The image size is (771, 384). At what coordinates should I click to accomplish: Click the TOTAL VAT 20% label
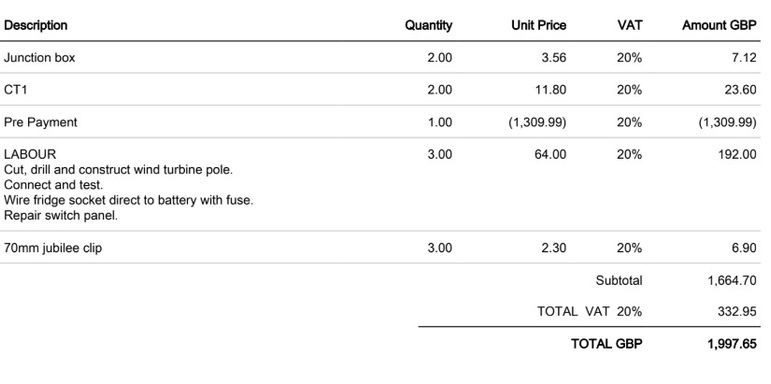point(590,311)
